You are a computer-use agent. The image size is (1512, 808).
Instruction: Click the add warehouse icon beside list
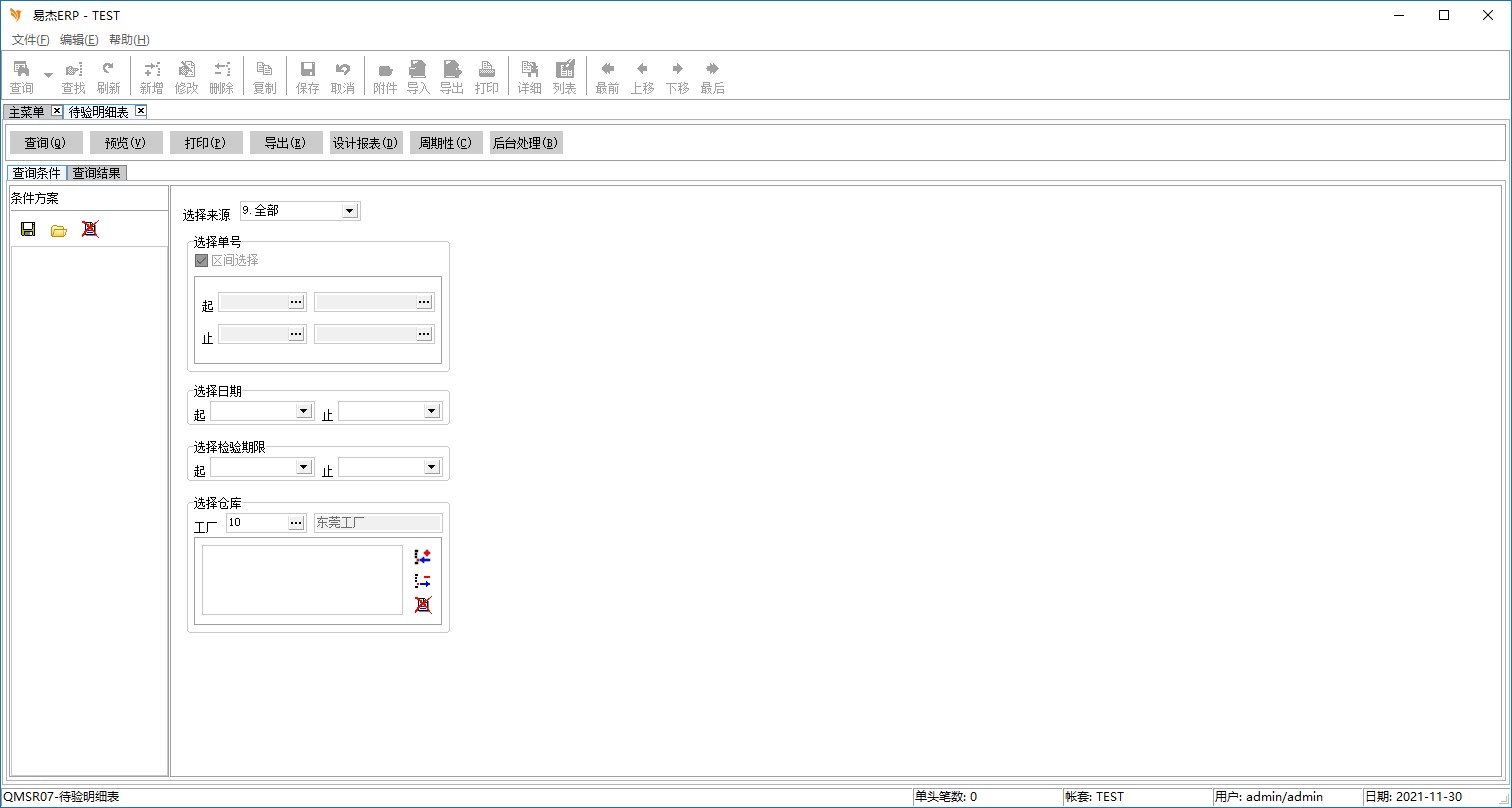[x=423, y=556]
